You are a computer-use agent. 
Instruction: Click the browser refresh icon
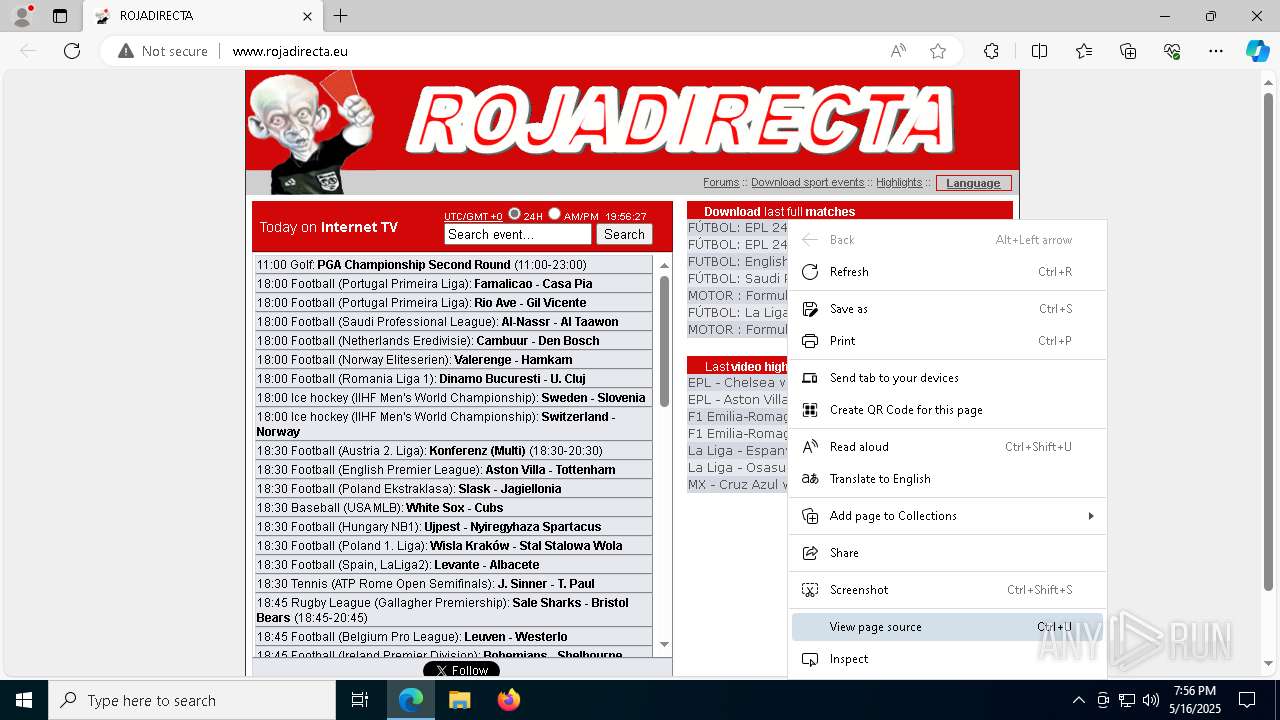click(72, 51)
